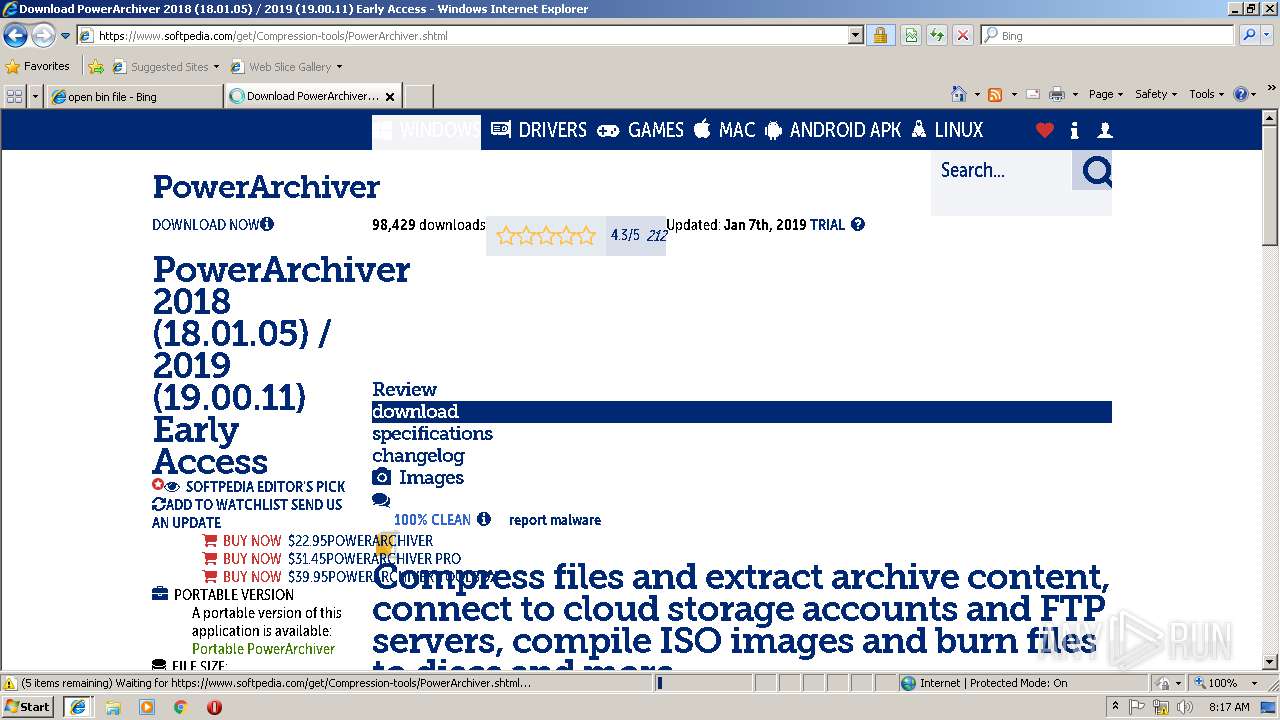The image size is (1280, 720).
Task: Click the RSS feeds icon
Action: [x=995, y=94]
